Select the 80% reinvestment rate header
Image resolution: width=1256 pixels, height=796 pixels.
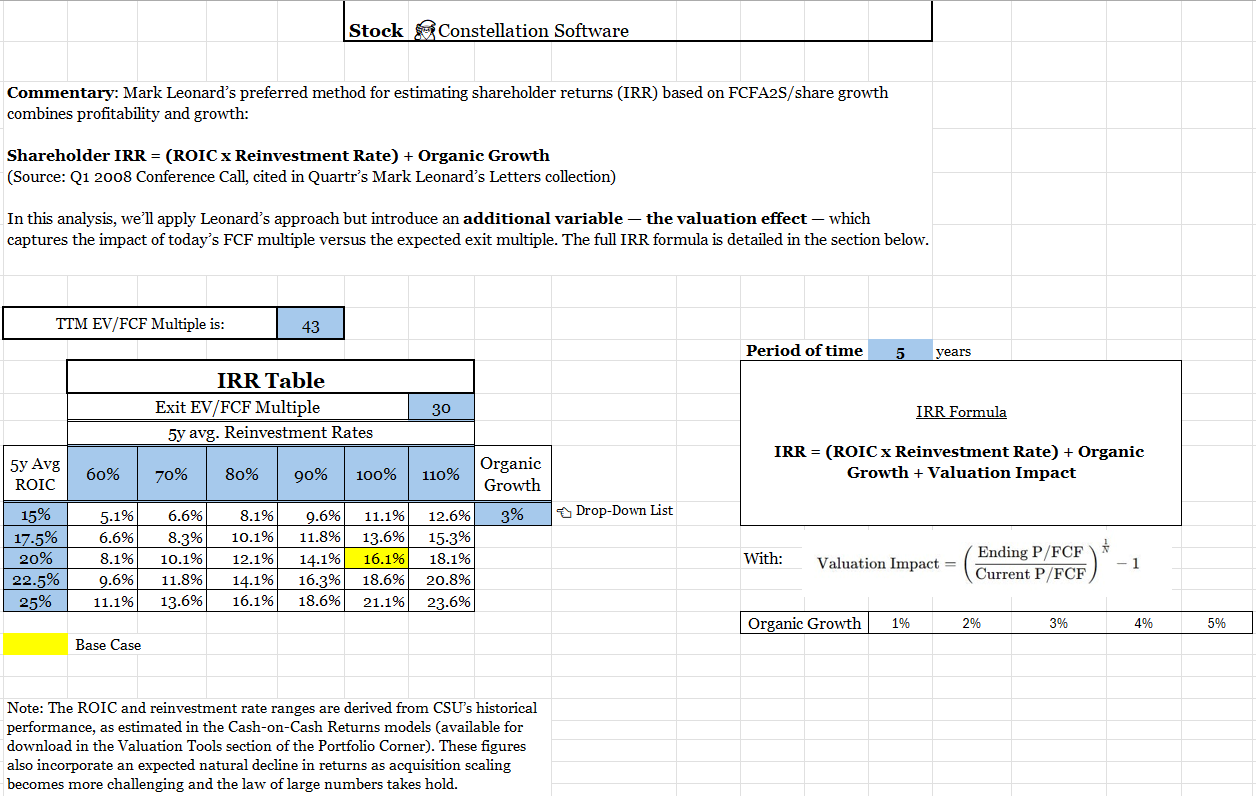coord(242,475)
